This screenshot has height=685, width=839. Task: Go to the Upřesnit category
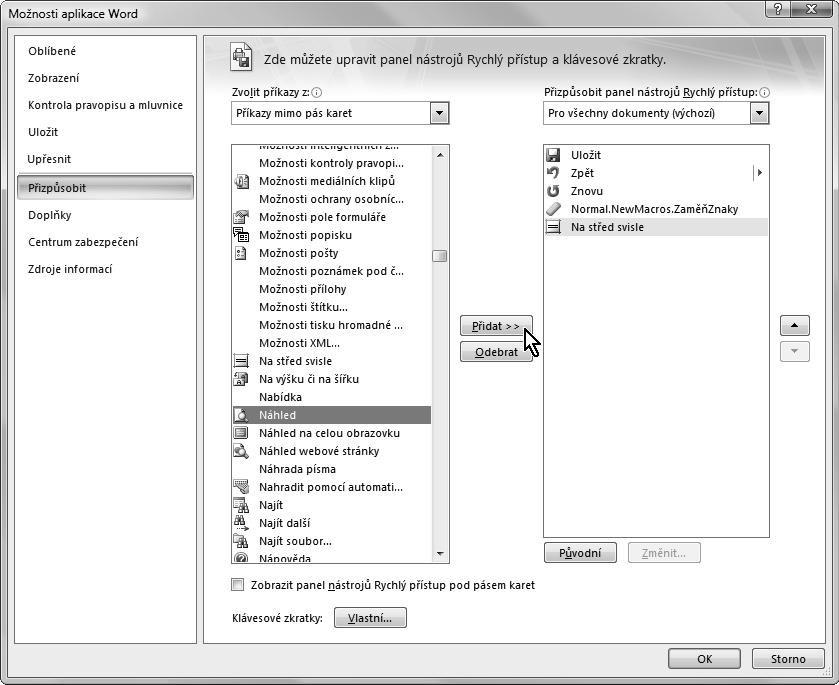(x=49, y=159)
